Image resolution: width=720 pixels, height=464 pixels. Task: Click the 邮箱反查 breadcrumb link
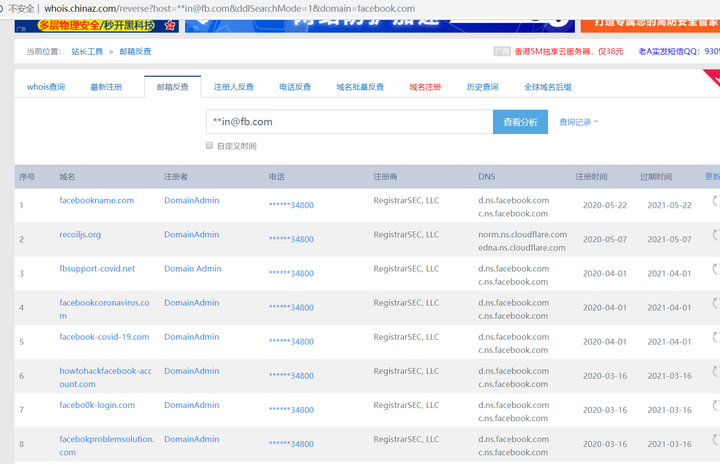[135, 51]
